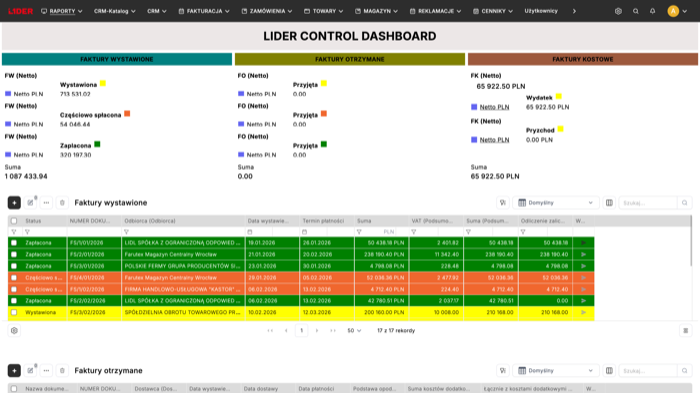Expand the ZAMÓWIENIA menu
The height and width of the screenshot is (393, 700).
click(267, 11)
